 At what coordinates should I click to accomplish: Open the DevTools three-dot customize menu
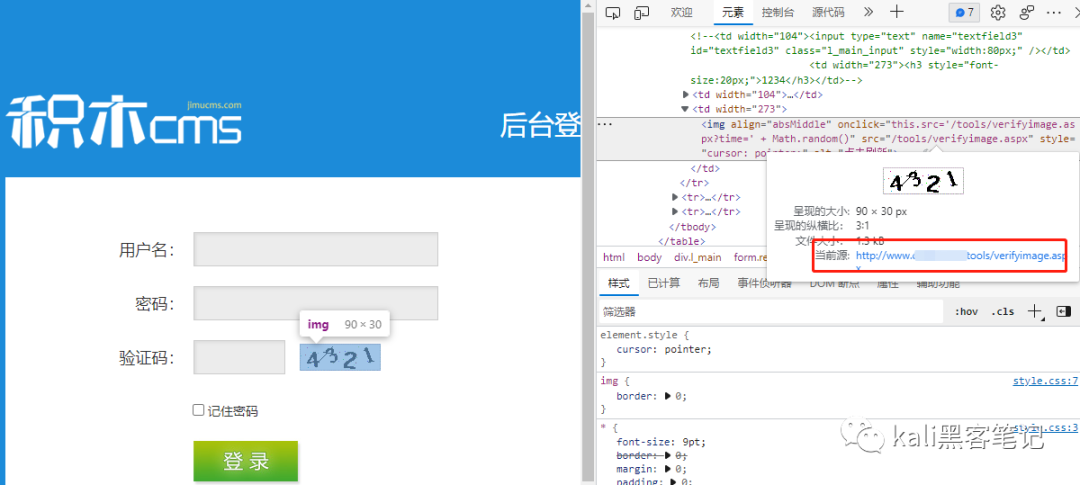tap(1054, 12)
